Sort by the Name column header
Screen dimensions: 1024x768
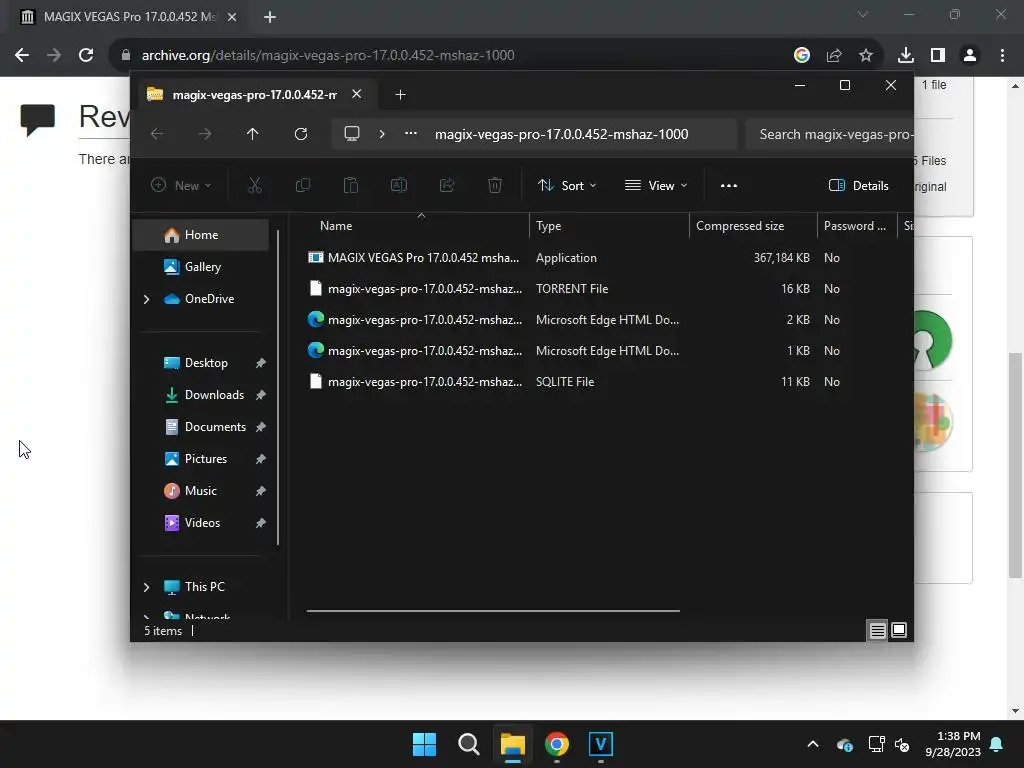418,226
